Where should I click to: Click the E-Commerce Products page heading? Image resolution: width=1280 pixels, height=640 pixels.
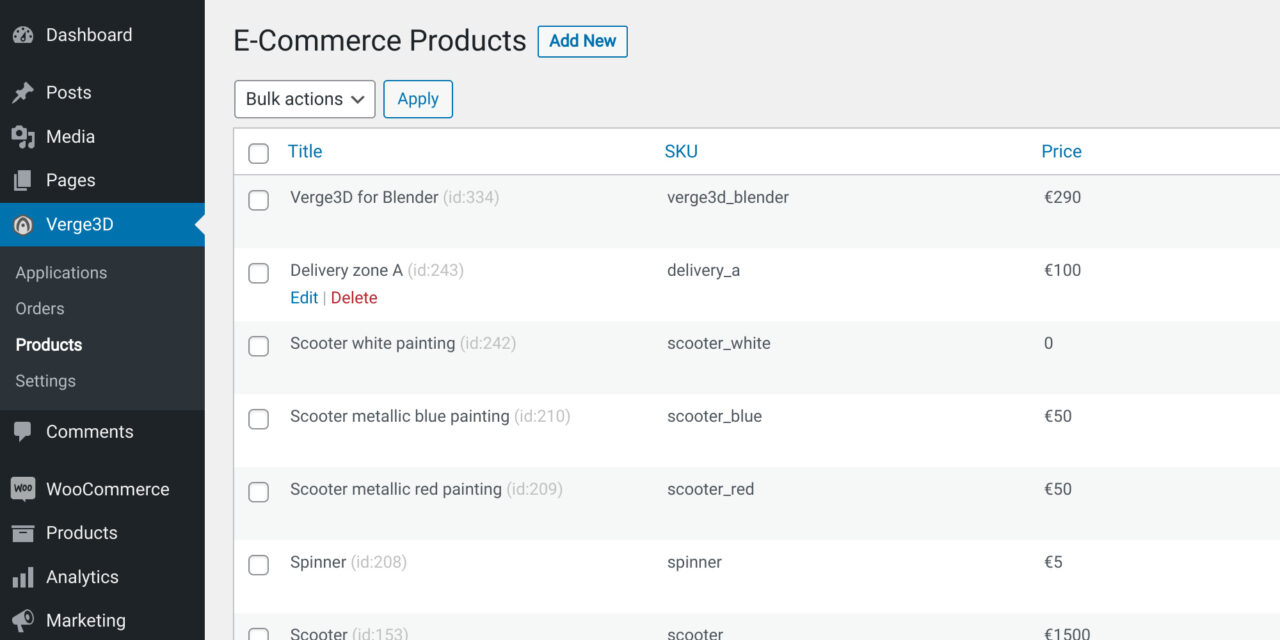pos(380,41)
